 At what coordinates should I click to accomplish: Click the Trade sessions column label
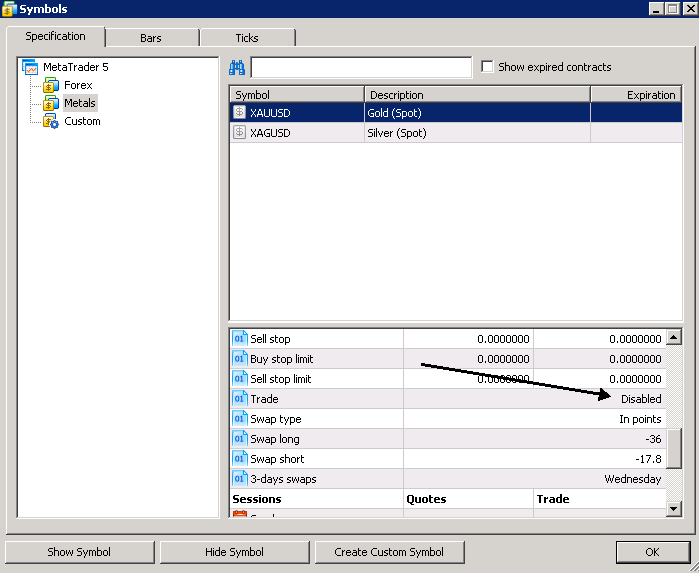point(553,499)
